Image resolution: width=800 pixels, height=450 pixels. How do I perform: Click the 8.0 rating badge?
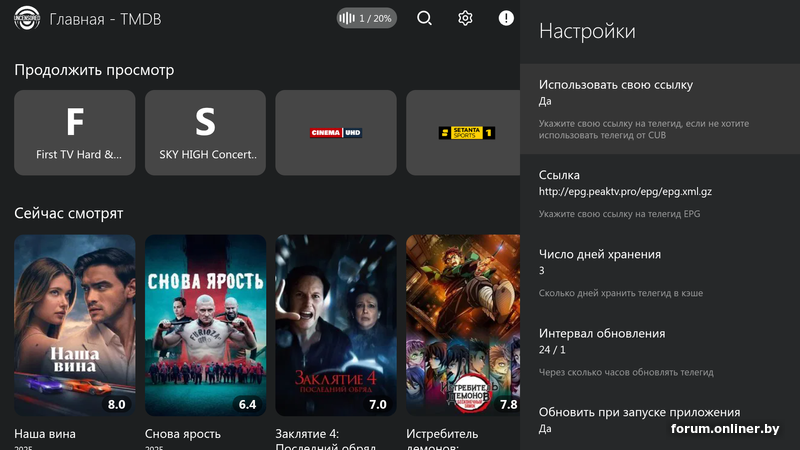[116, 404]
